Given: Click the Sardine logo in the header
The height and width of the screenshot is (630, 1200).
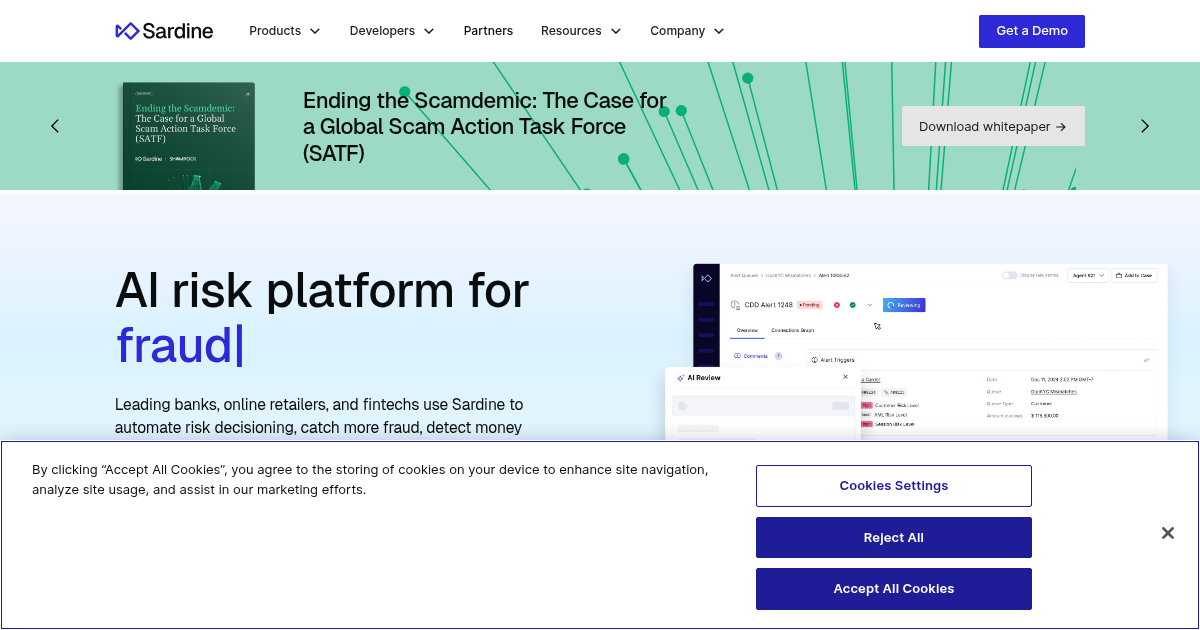Looking at the screenshot, I should [x=164, y=31].
